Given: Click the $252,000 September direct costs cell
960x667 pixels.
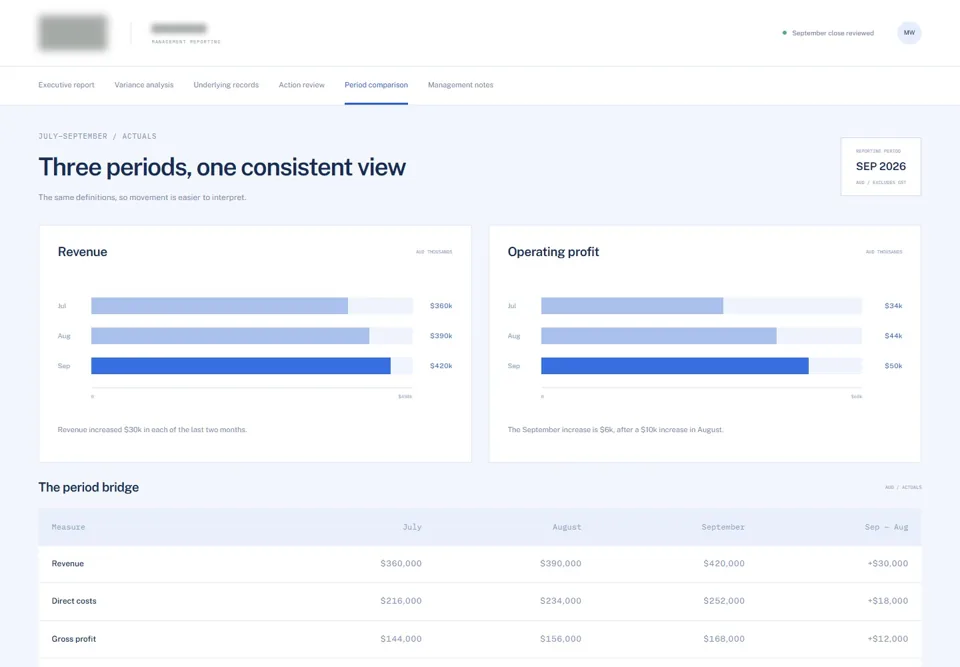Looking at the screenshot, I should (x=724, y=601).
